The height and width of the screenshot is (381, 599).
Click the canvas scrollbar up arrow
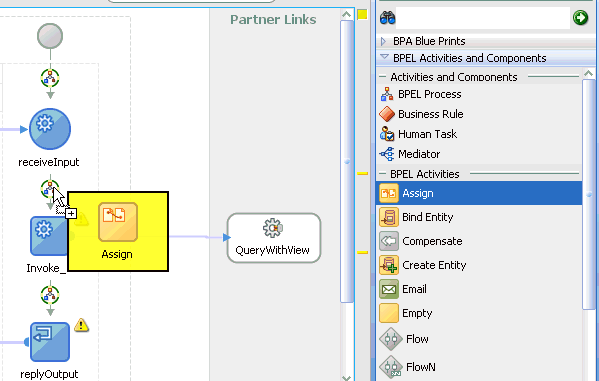346,15
